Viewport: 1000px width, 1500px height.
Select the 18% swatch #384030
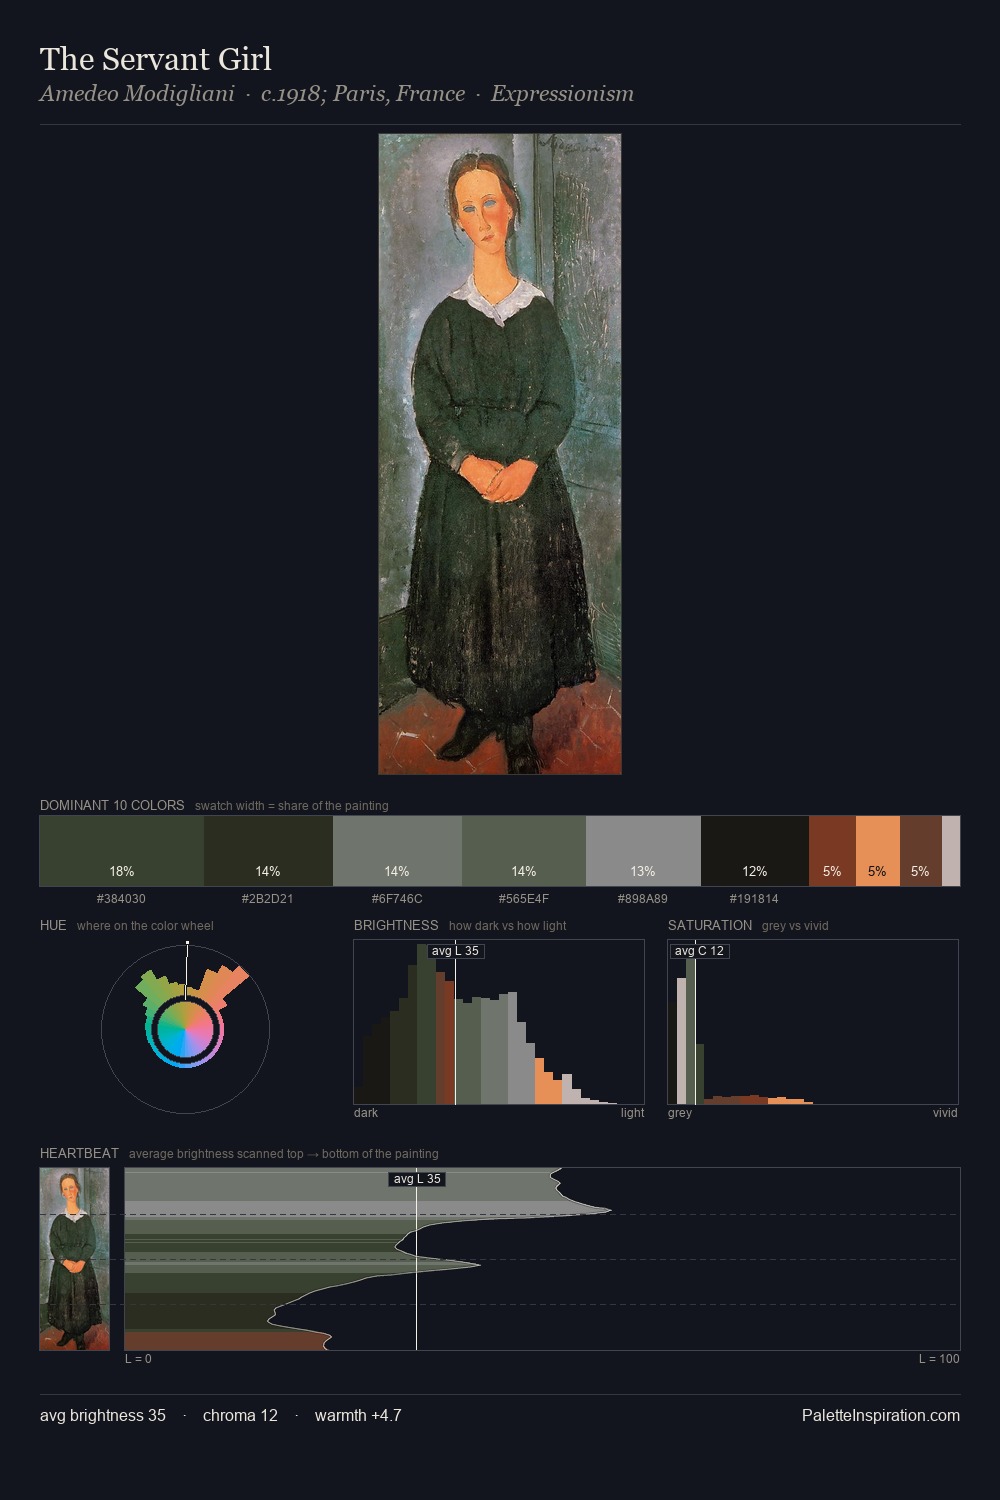(122, 851)
